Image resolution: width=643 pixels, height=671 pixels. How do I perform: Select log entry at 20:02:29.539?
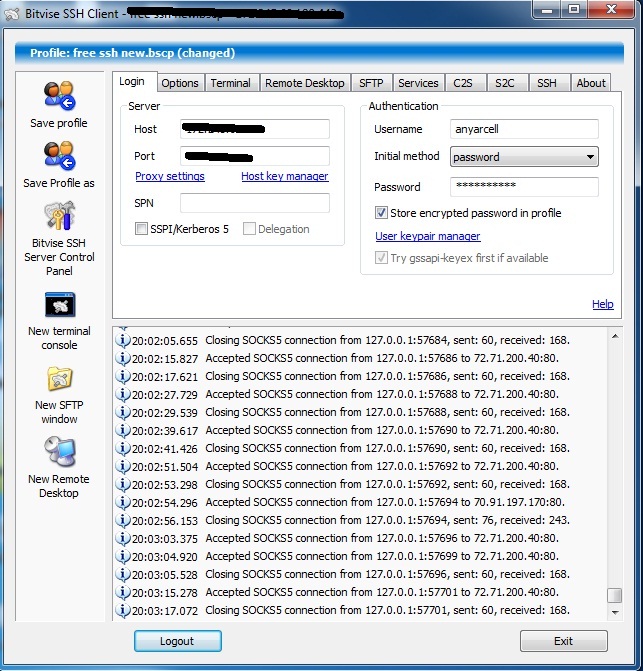tap(343, 412)
